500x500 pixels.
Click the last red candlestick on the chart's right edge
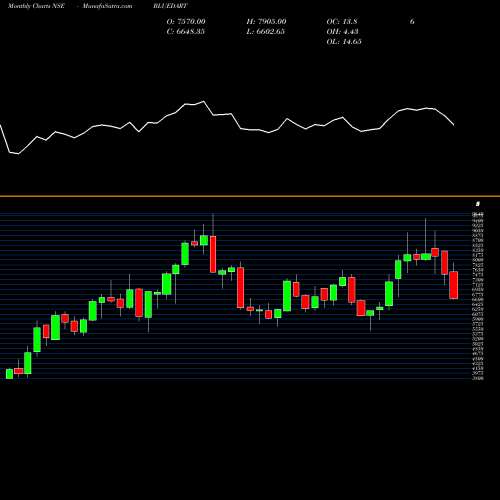pyautogui.click(x=454, y=285)
